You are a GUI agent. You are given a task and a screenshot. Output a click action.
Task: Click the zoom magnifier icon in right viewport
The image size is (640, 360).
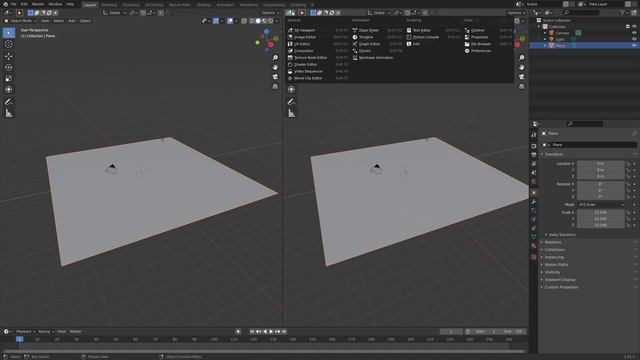click(522, 58)
